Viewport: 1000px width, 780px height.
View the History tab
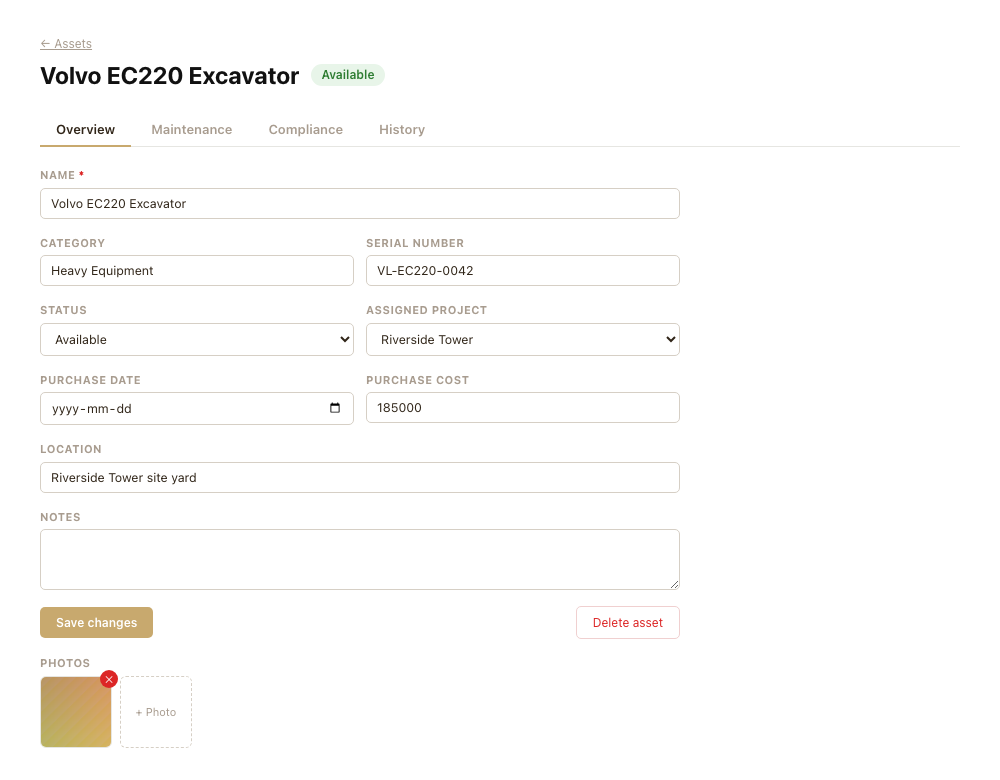(402, 129)
